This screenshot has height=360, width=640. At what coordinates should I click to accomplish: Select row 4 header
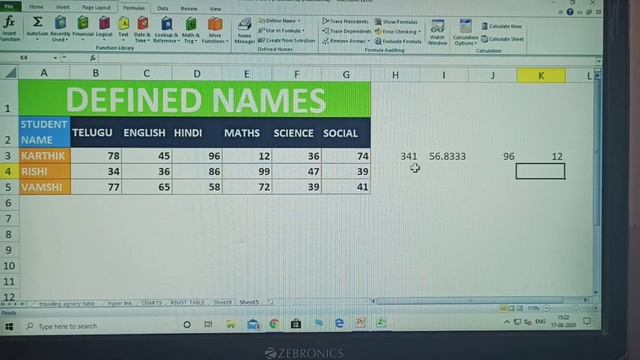point(8,171)
